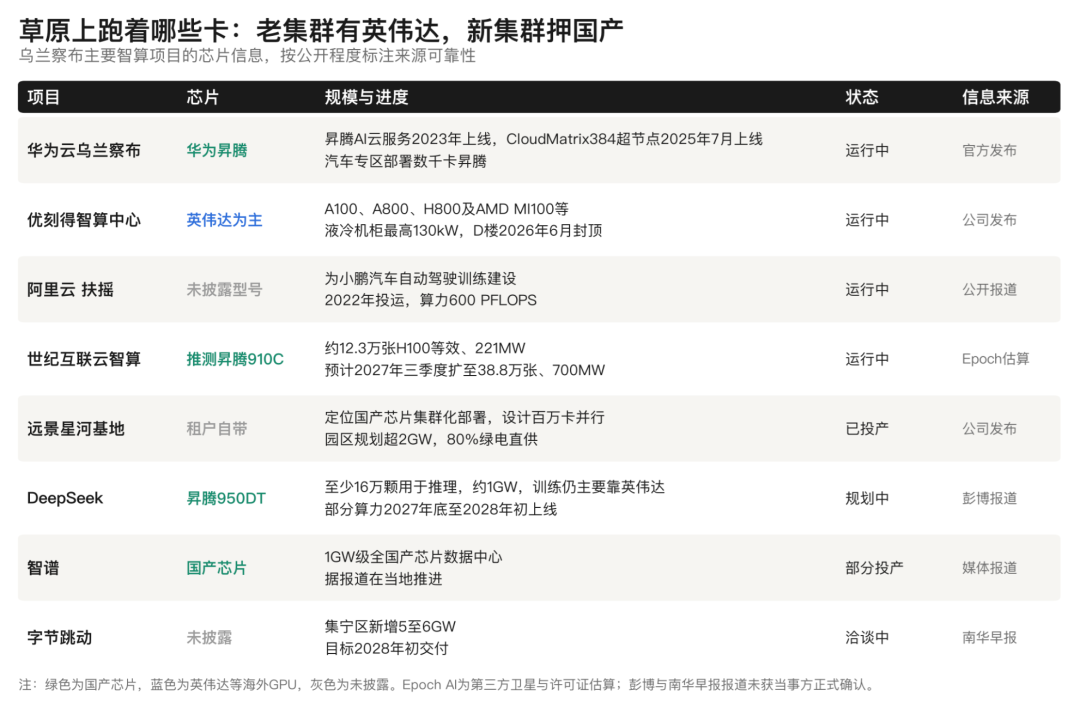Click the 预计2027年三季度扩至38.8万张 line
The image size is (1080, 702).
[465, 370]
